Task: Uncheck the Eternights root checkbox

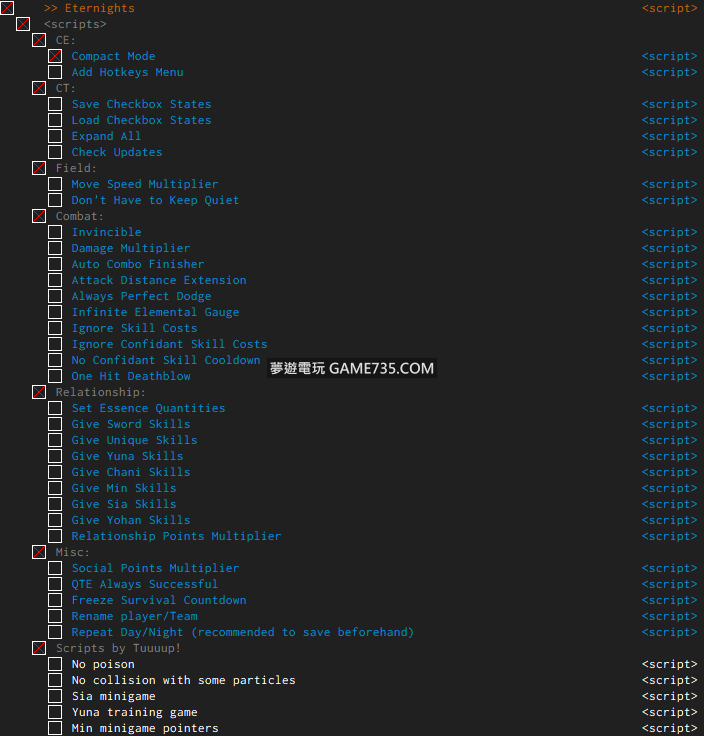Action: pos(7,8)
